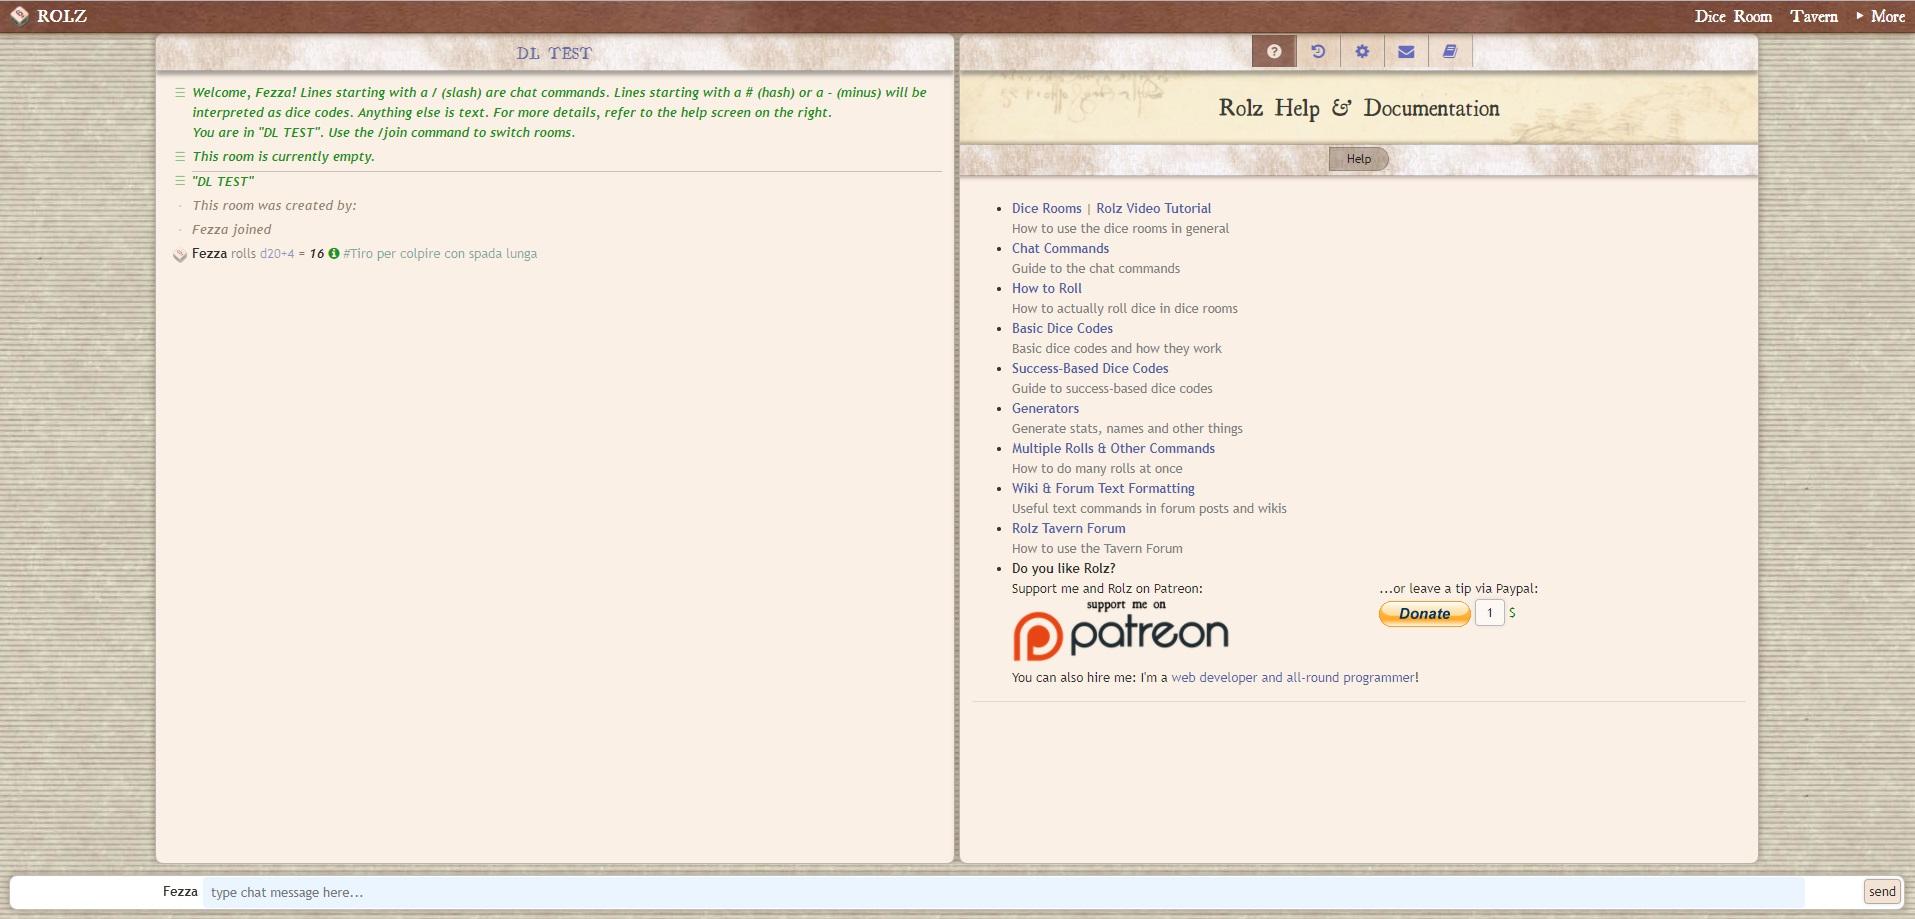Focus the chat message input field
This screenshot has height=919, width=1915.
pos(1002,892)
